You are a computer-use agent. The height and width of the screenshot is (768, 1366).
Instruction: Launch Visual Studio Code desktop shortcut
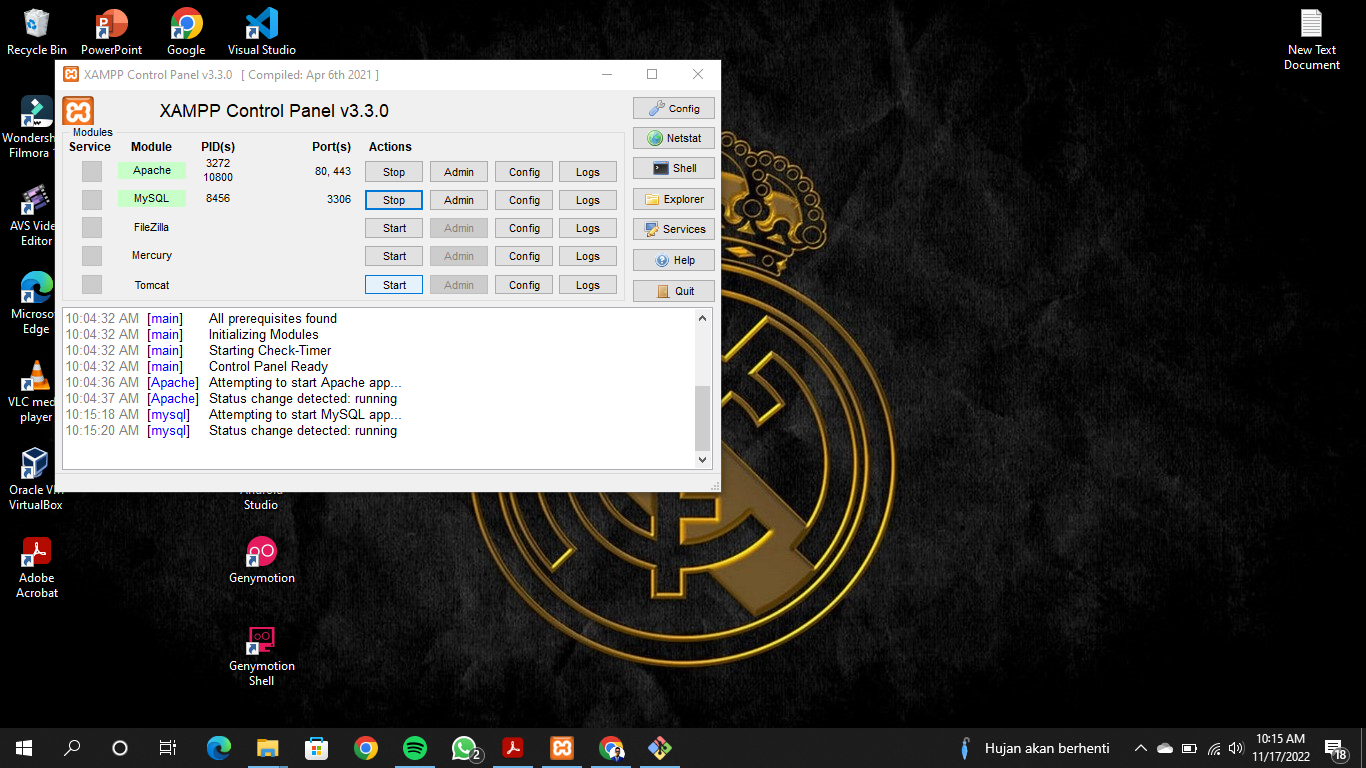click(261, 32)
